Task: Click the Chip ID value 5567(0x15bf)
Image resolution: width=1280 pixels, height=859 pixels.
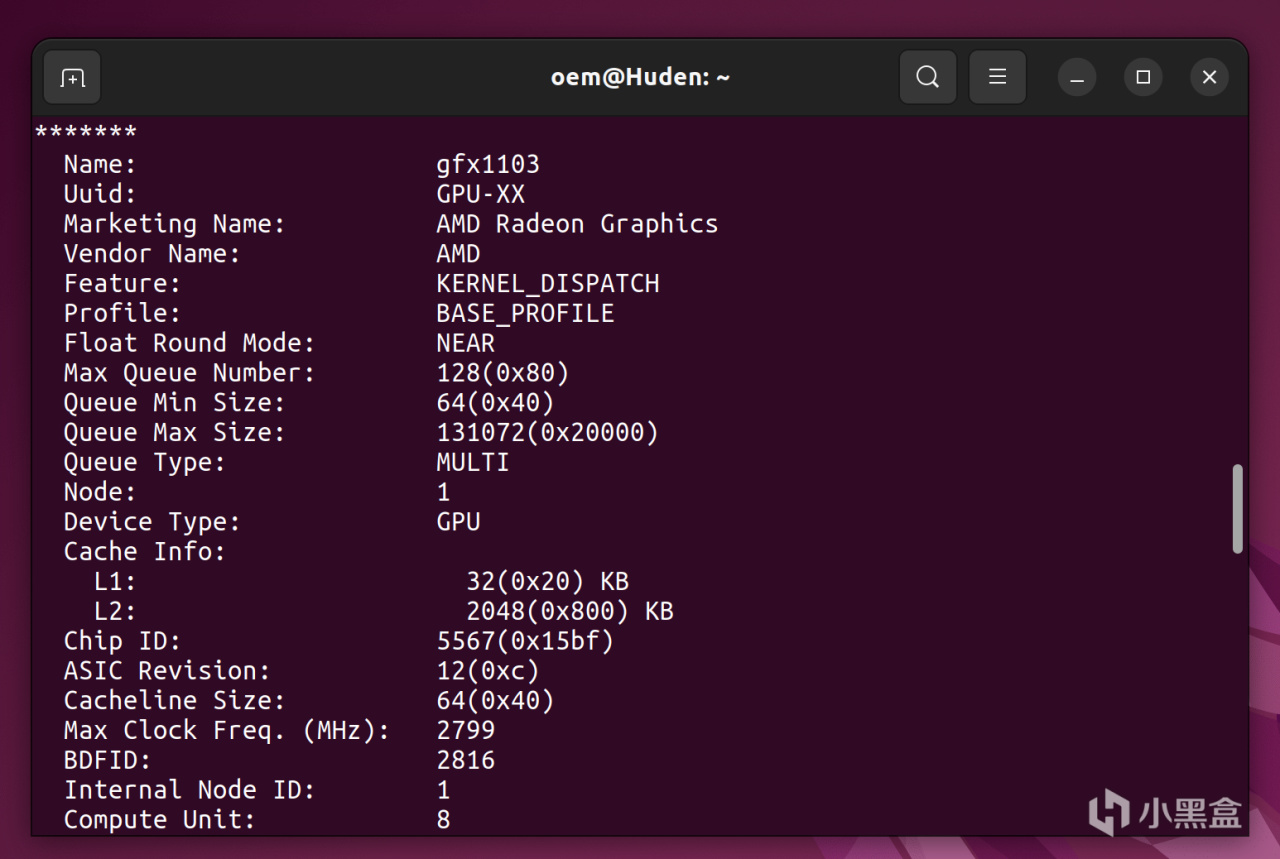Action: tap(525, 641)
